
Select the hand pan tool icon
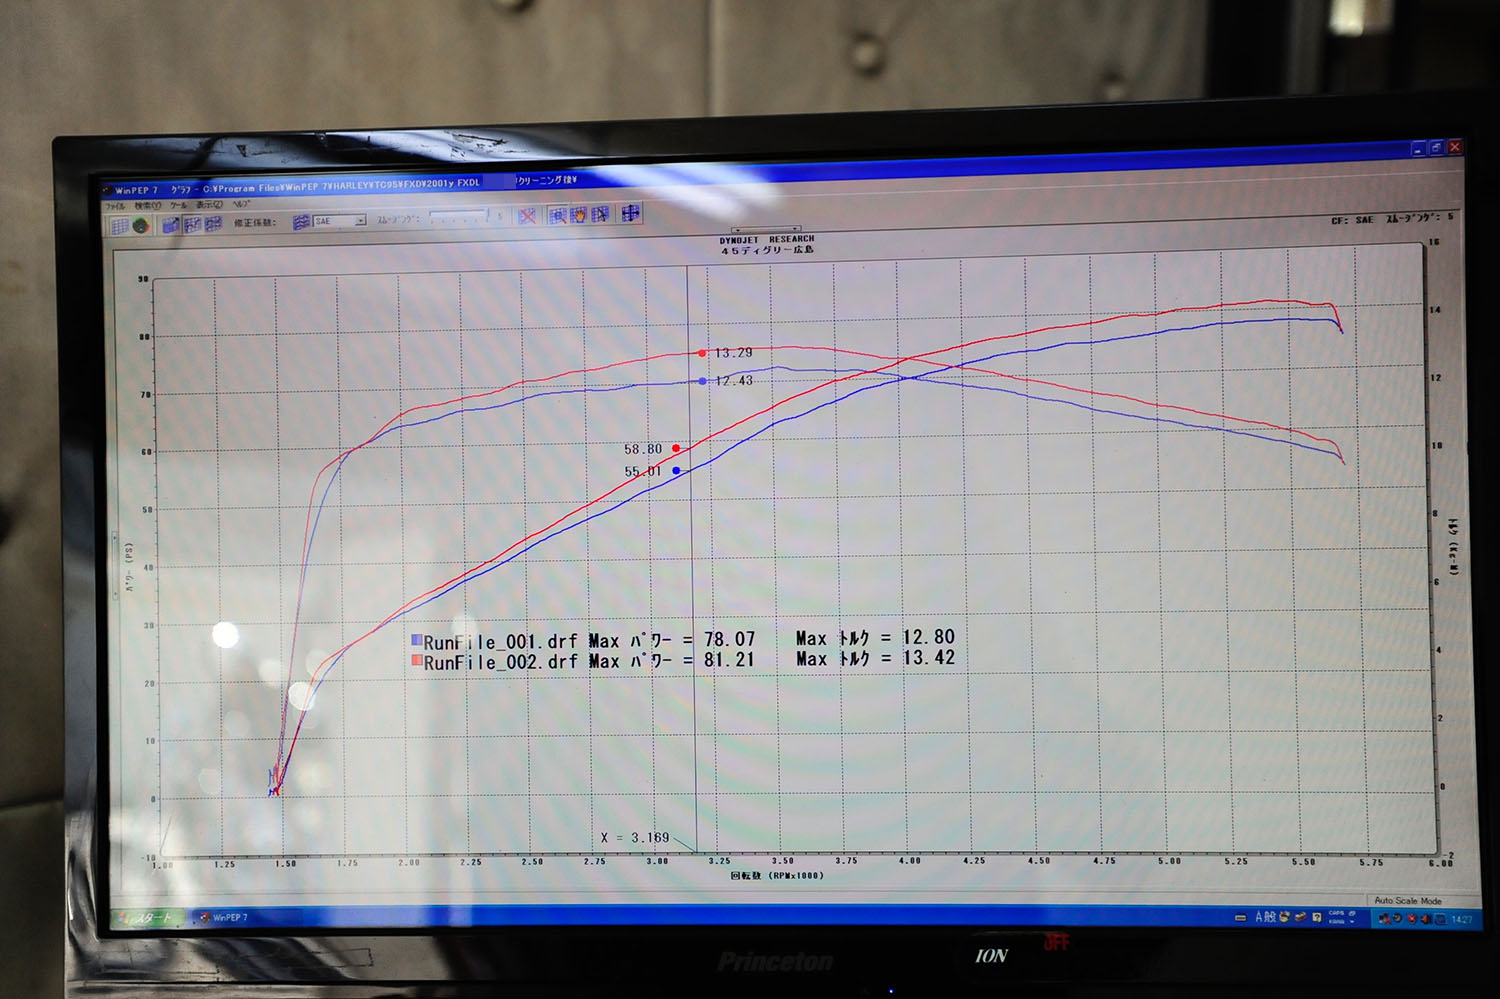click(x=578, y=215)
